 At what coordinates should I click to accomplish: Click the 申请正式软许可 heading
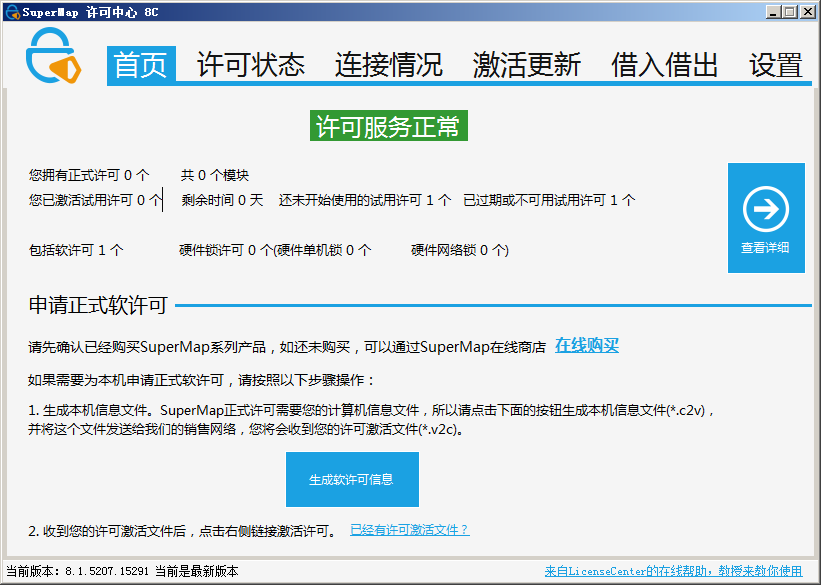point(98,305)
